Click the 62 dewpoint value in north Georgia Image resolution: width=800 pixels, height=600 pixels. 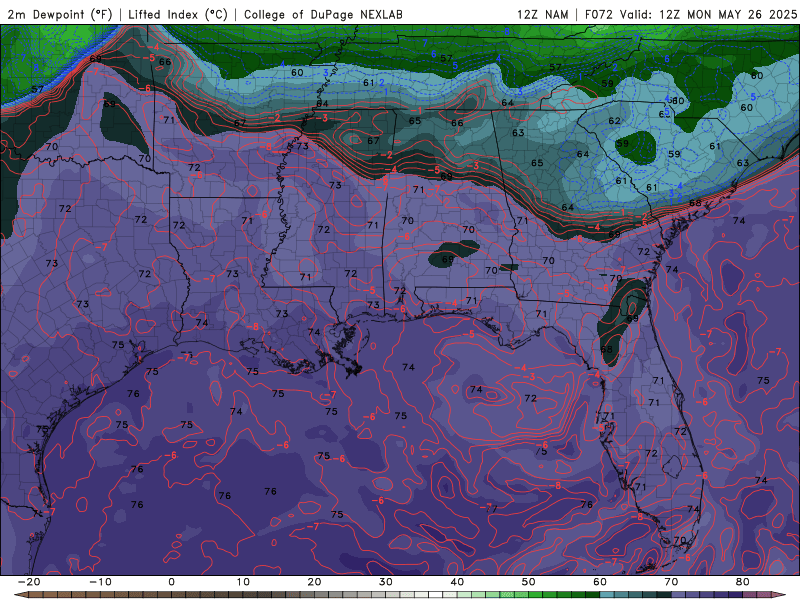pos(614,121)
